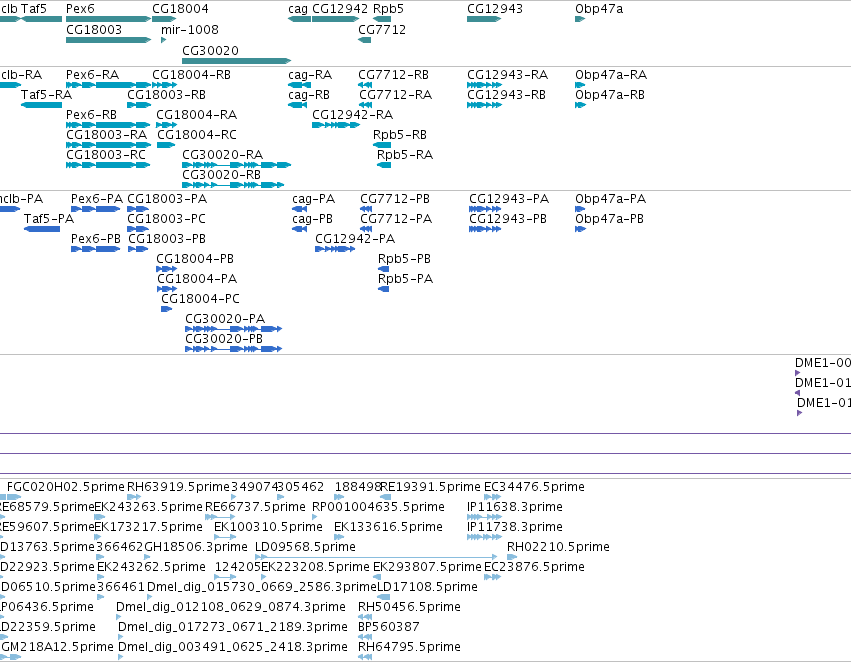Select the long CG30020 gene bar
The width and height of the screenshot is (851, 662).
tap(237, 61)
